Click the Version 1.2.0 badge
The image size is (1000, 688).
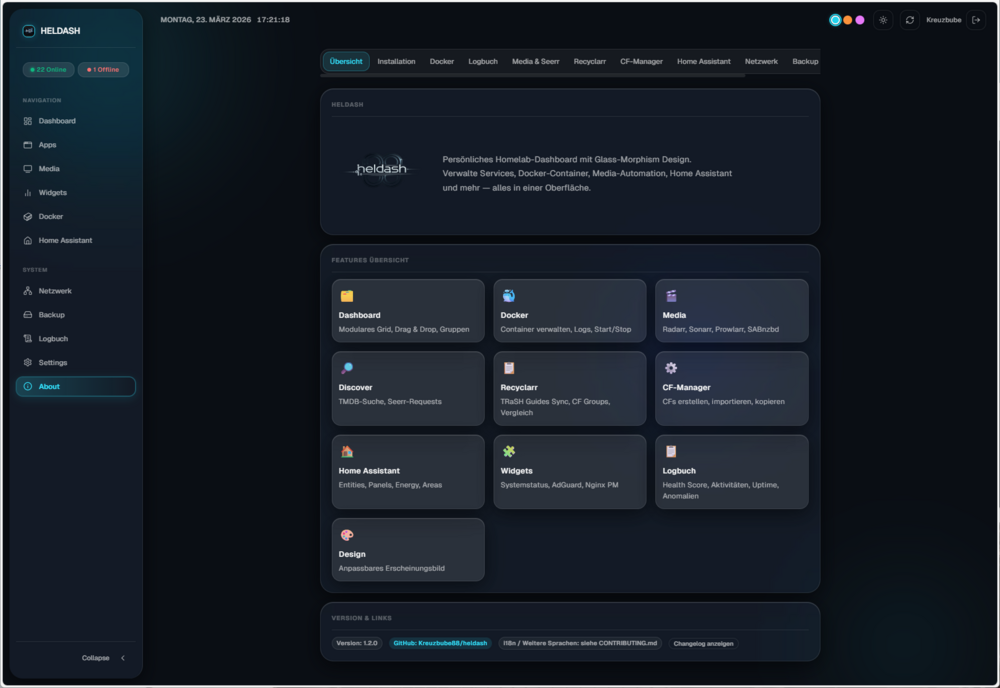pos(357,643)
